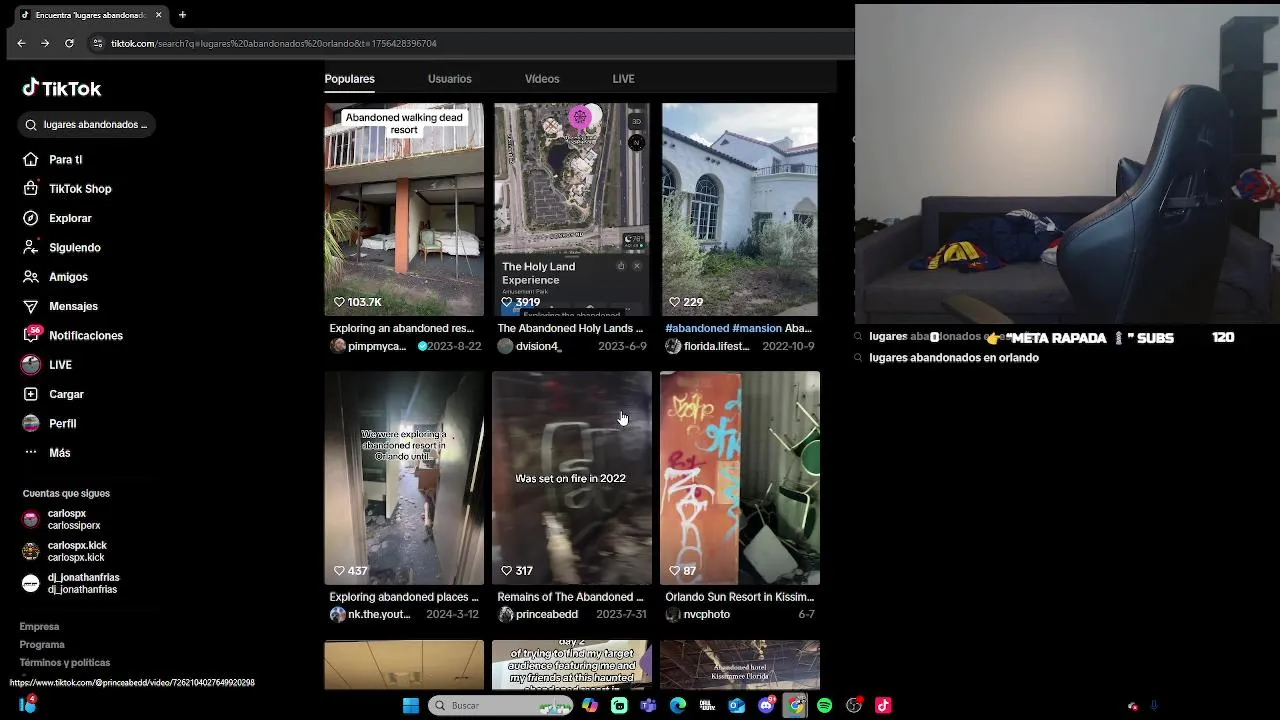The image size is (1280, 720).
Task: Open the Abandoned walking dead resort video
Action: [404, 210]
